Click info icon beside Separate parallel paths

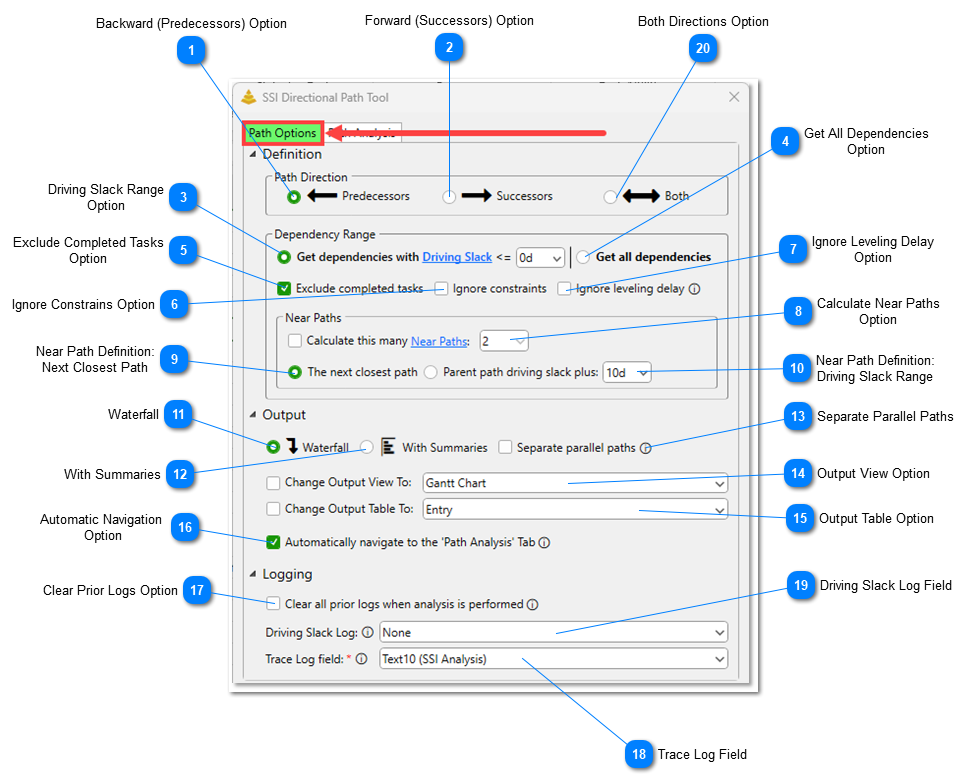coord(645,448)
